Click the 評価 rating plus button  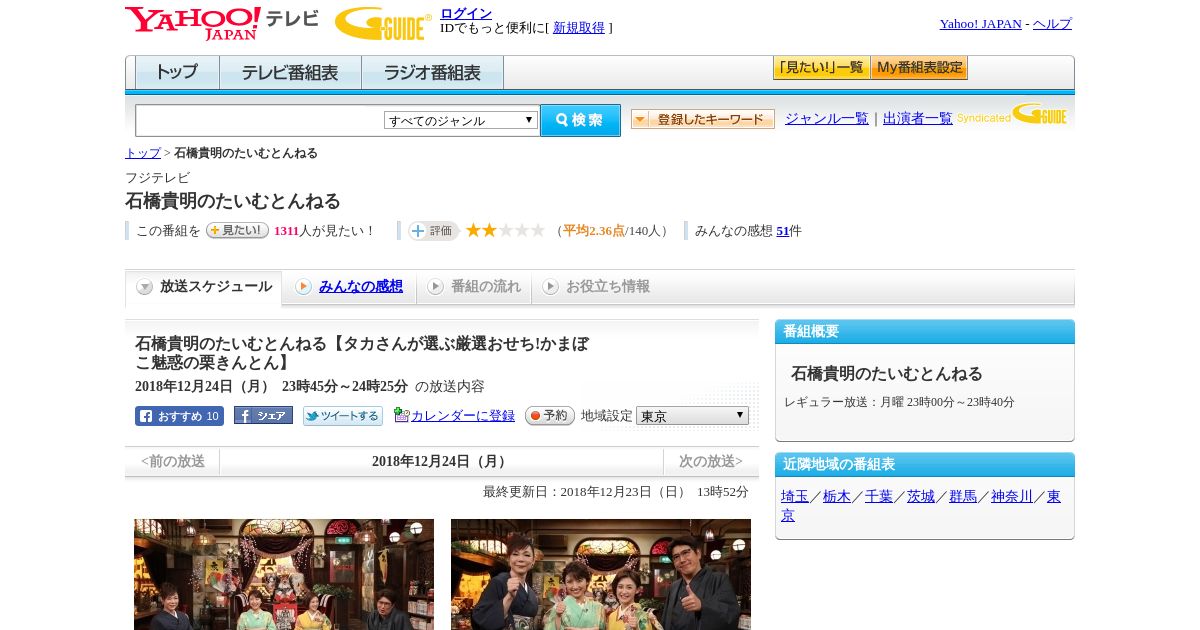pyautogui.click(x=433, y=231)
